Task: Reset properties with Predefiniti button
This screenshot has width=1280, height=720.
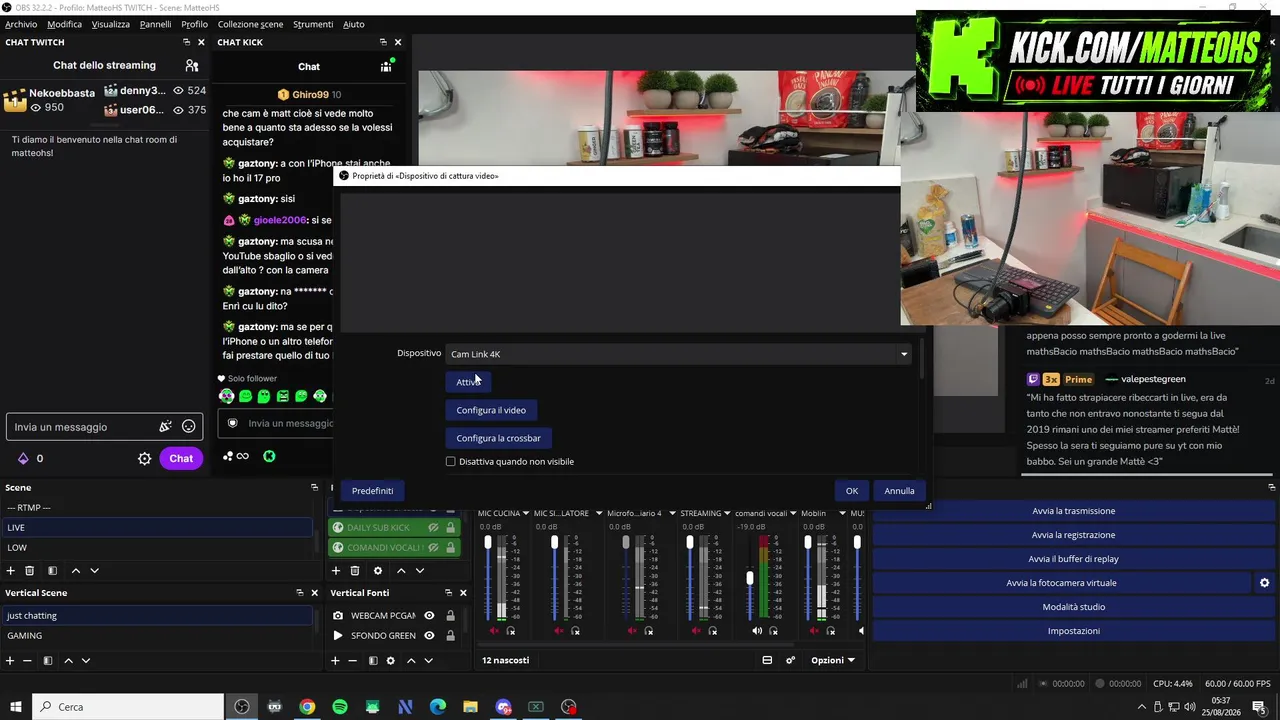Action: click(372, 491)
